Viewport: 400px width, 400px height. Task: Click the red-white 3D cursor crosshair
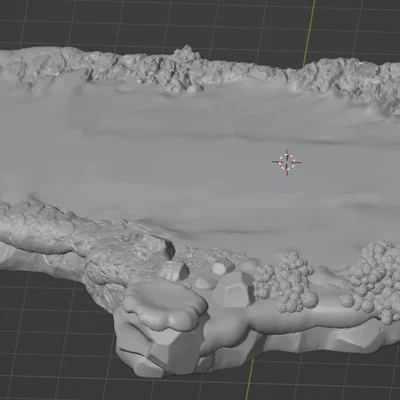[x=287, y=162]
